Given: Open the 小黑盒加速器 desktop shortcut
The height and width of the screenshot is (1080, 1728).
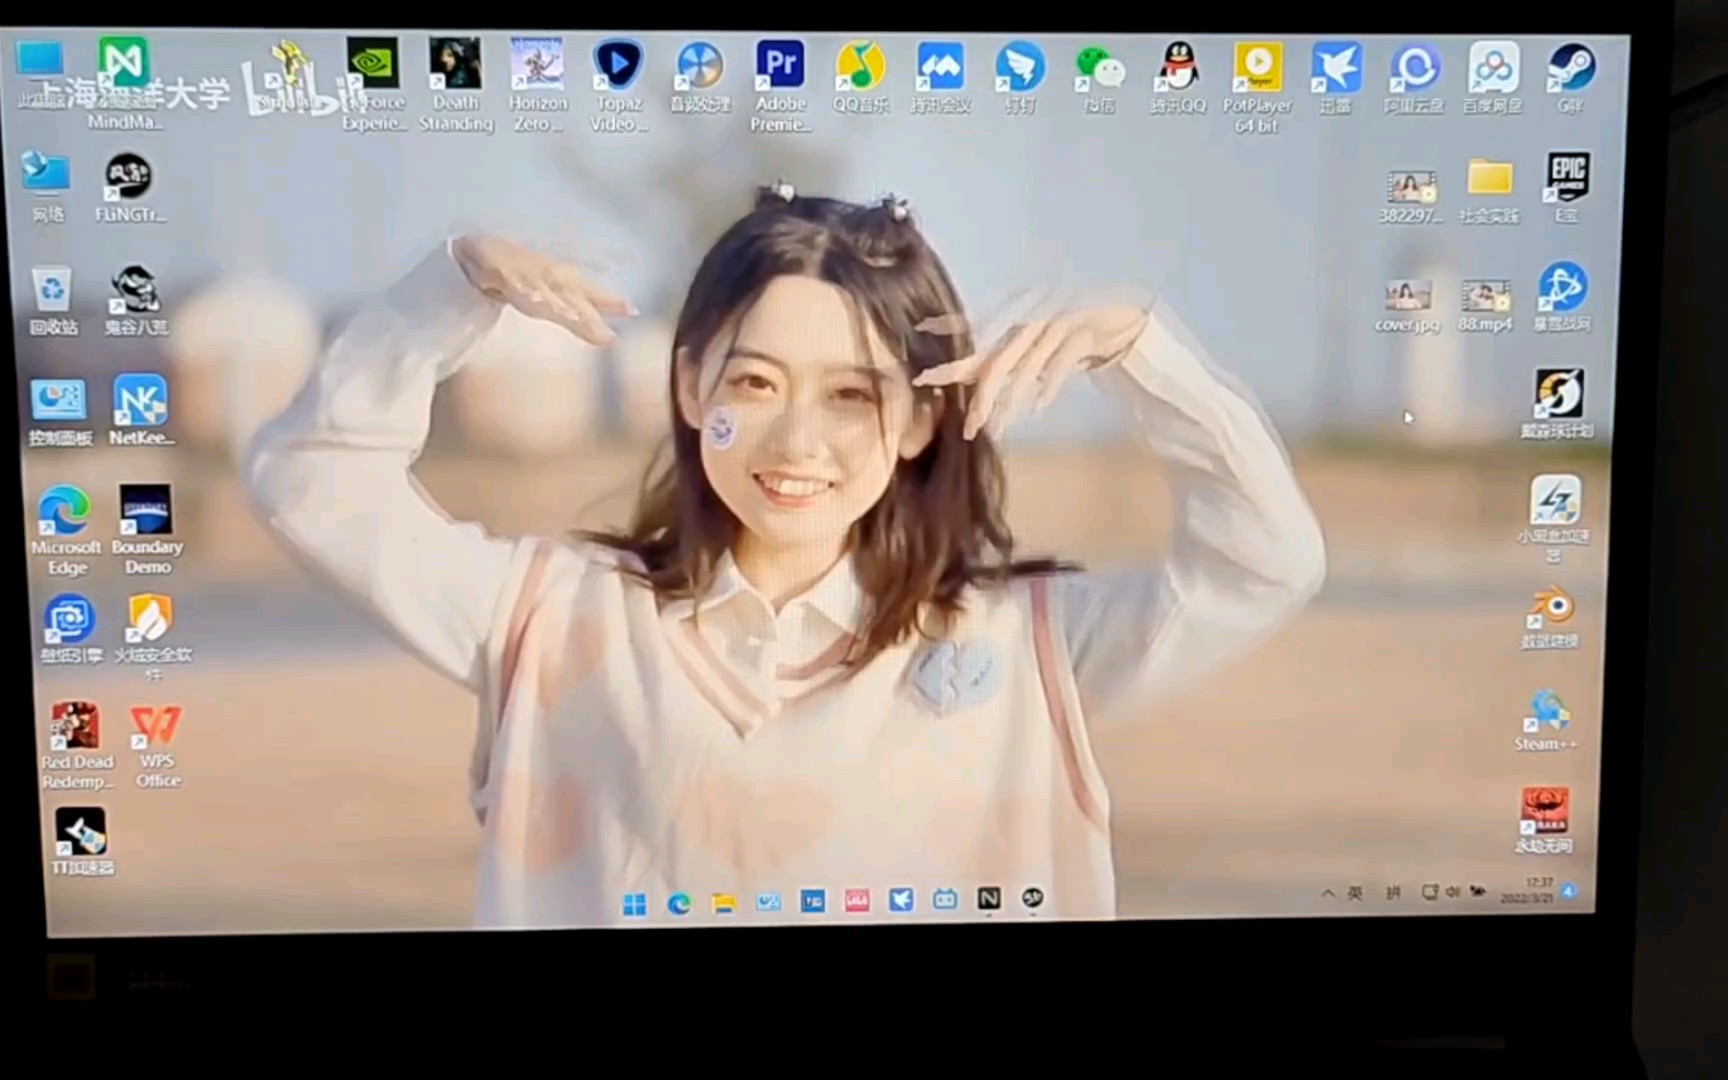Looking at the screenshot, I should (1554, 520).
